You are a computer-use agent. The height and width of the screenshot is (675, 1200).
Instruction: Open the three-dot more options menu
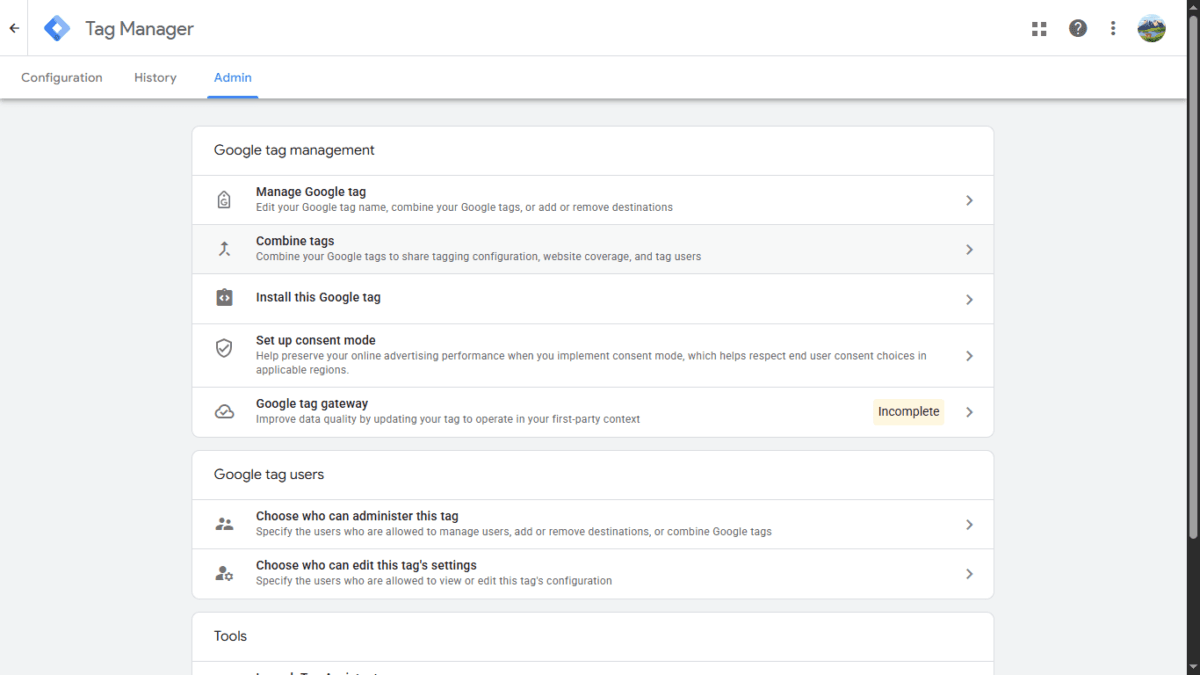(x=1113, y=28)
